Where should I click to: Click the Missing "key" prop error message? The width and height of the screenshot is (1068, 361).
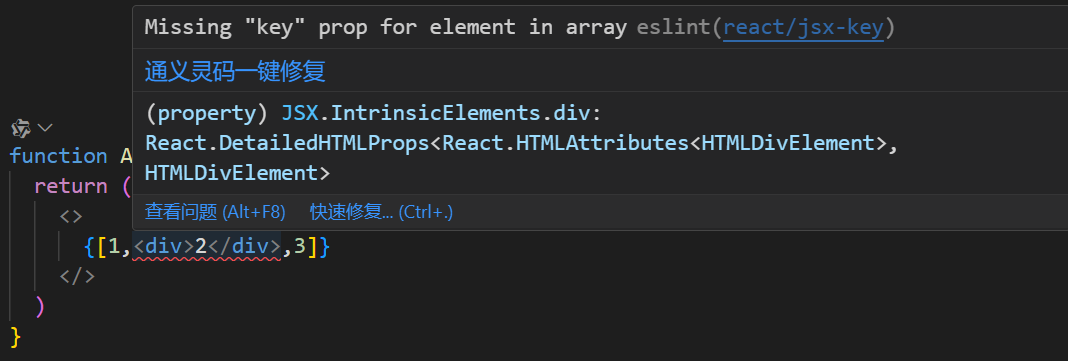(386, 28)
